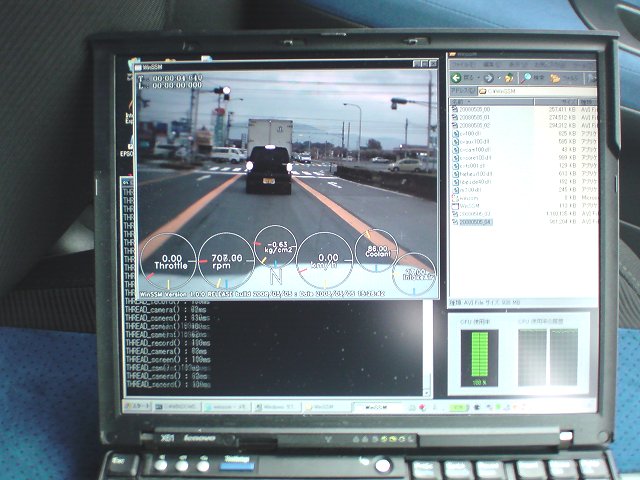Click the Coolant temperature gauge

[x=377, y=256]
